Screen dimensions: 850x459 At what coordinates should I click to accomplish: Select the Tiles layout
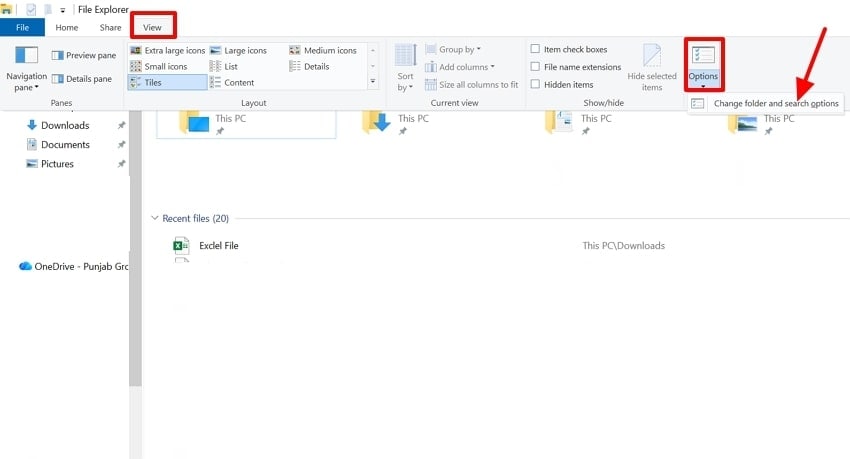168,82
